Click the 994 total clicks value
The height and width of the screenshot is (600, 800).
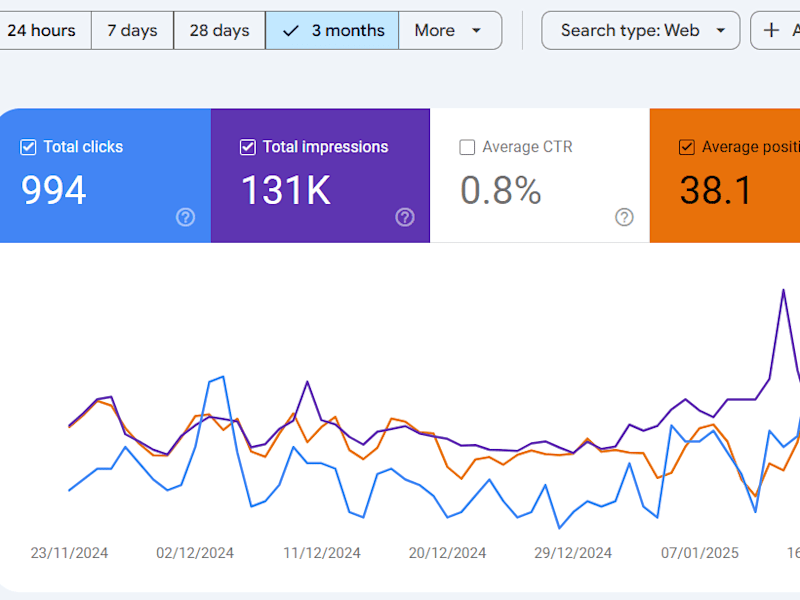[x=54, y=190]
